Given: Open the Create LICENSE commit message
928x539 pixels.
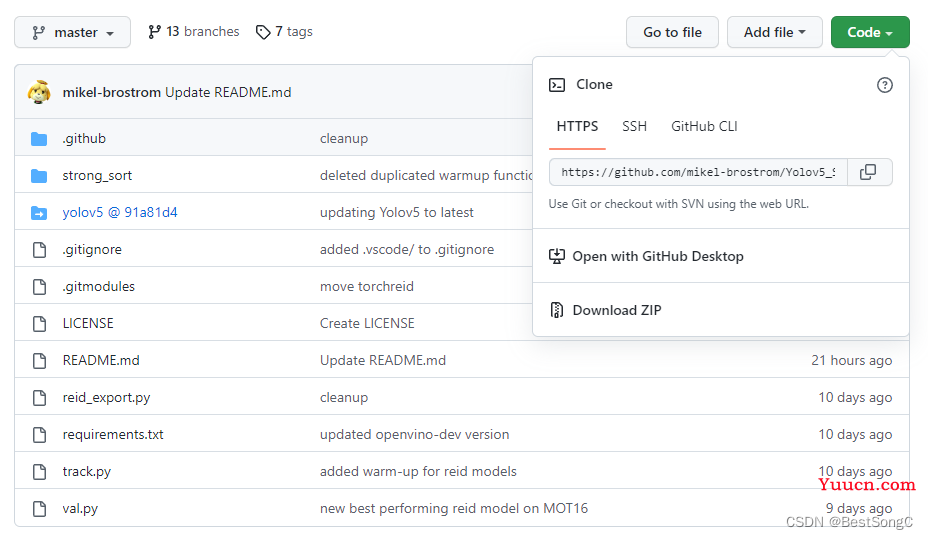Looking at the screenshot, I should (367, 324).
